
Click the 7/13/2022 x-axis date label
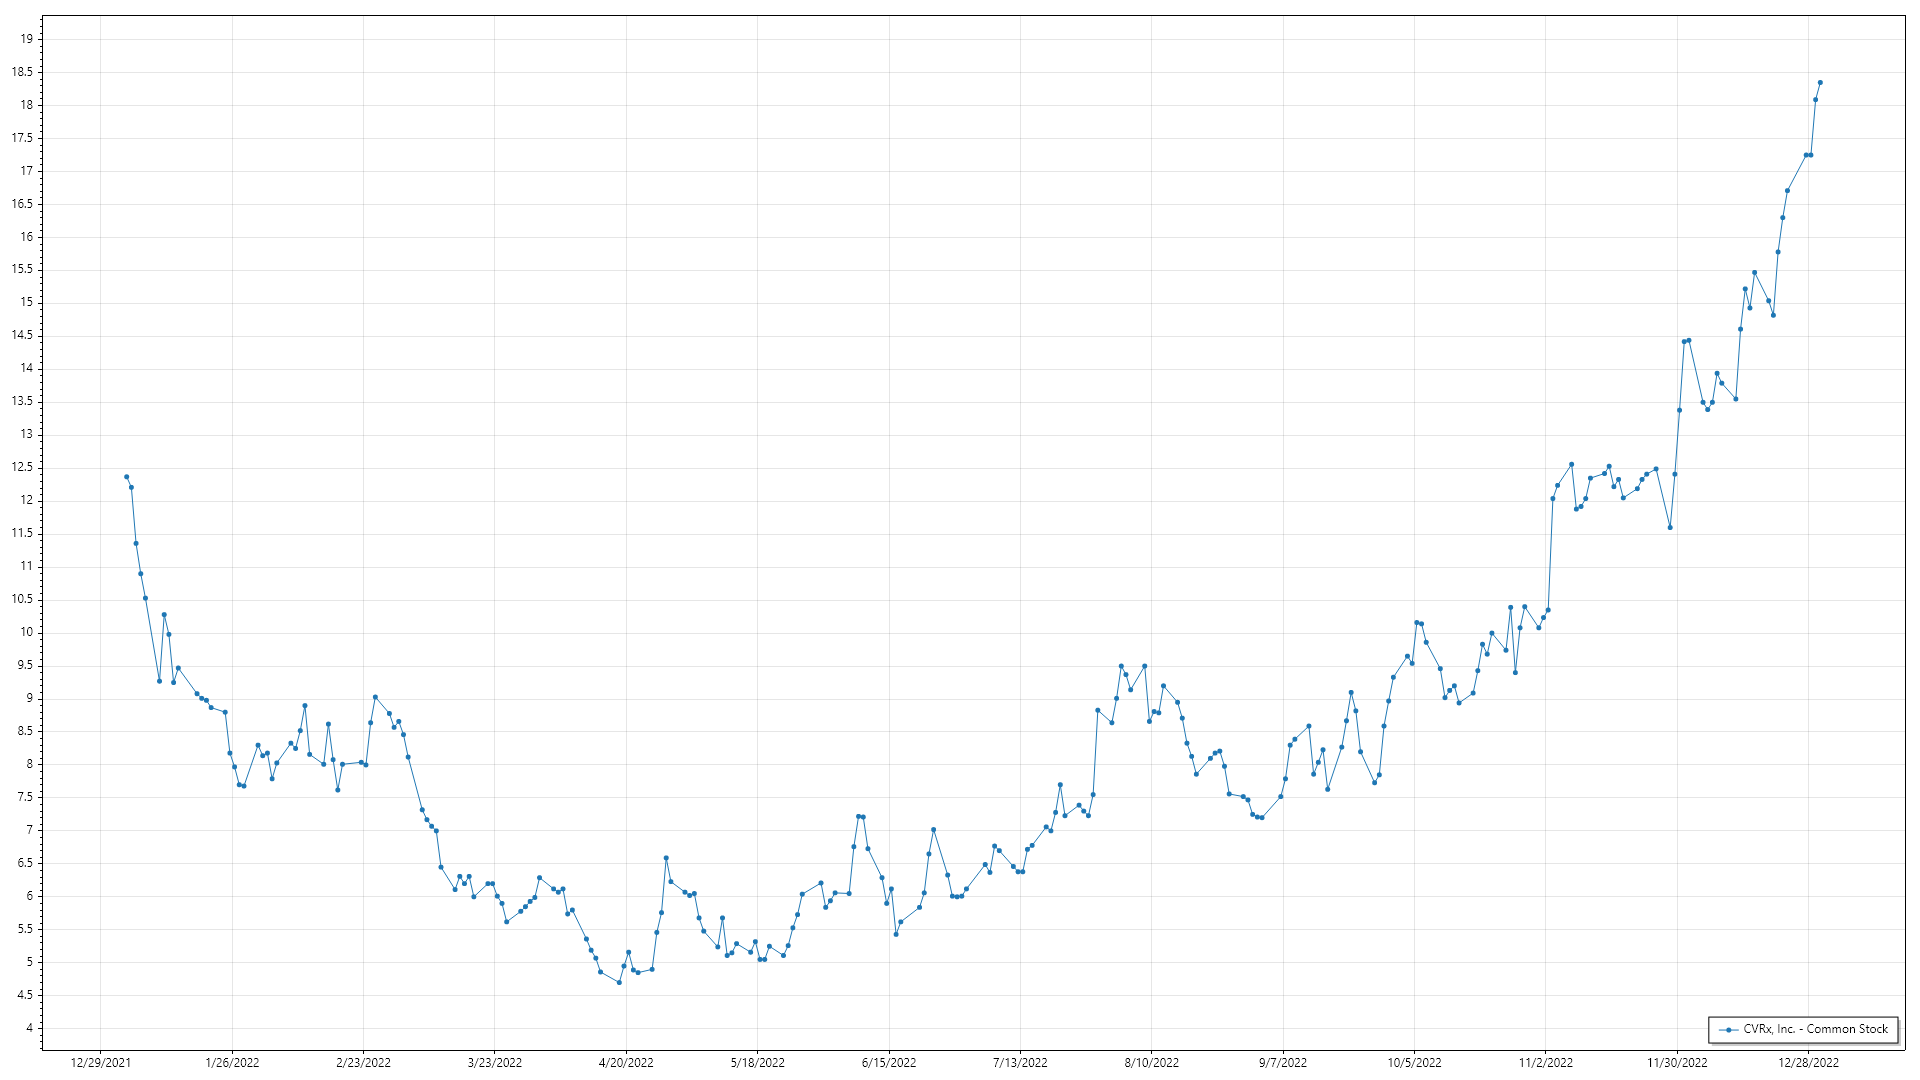[x=1020, y=1063]
